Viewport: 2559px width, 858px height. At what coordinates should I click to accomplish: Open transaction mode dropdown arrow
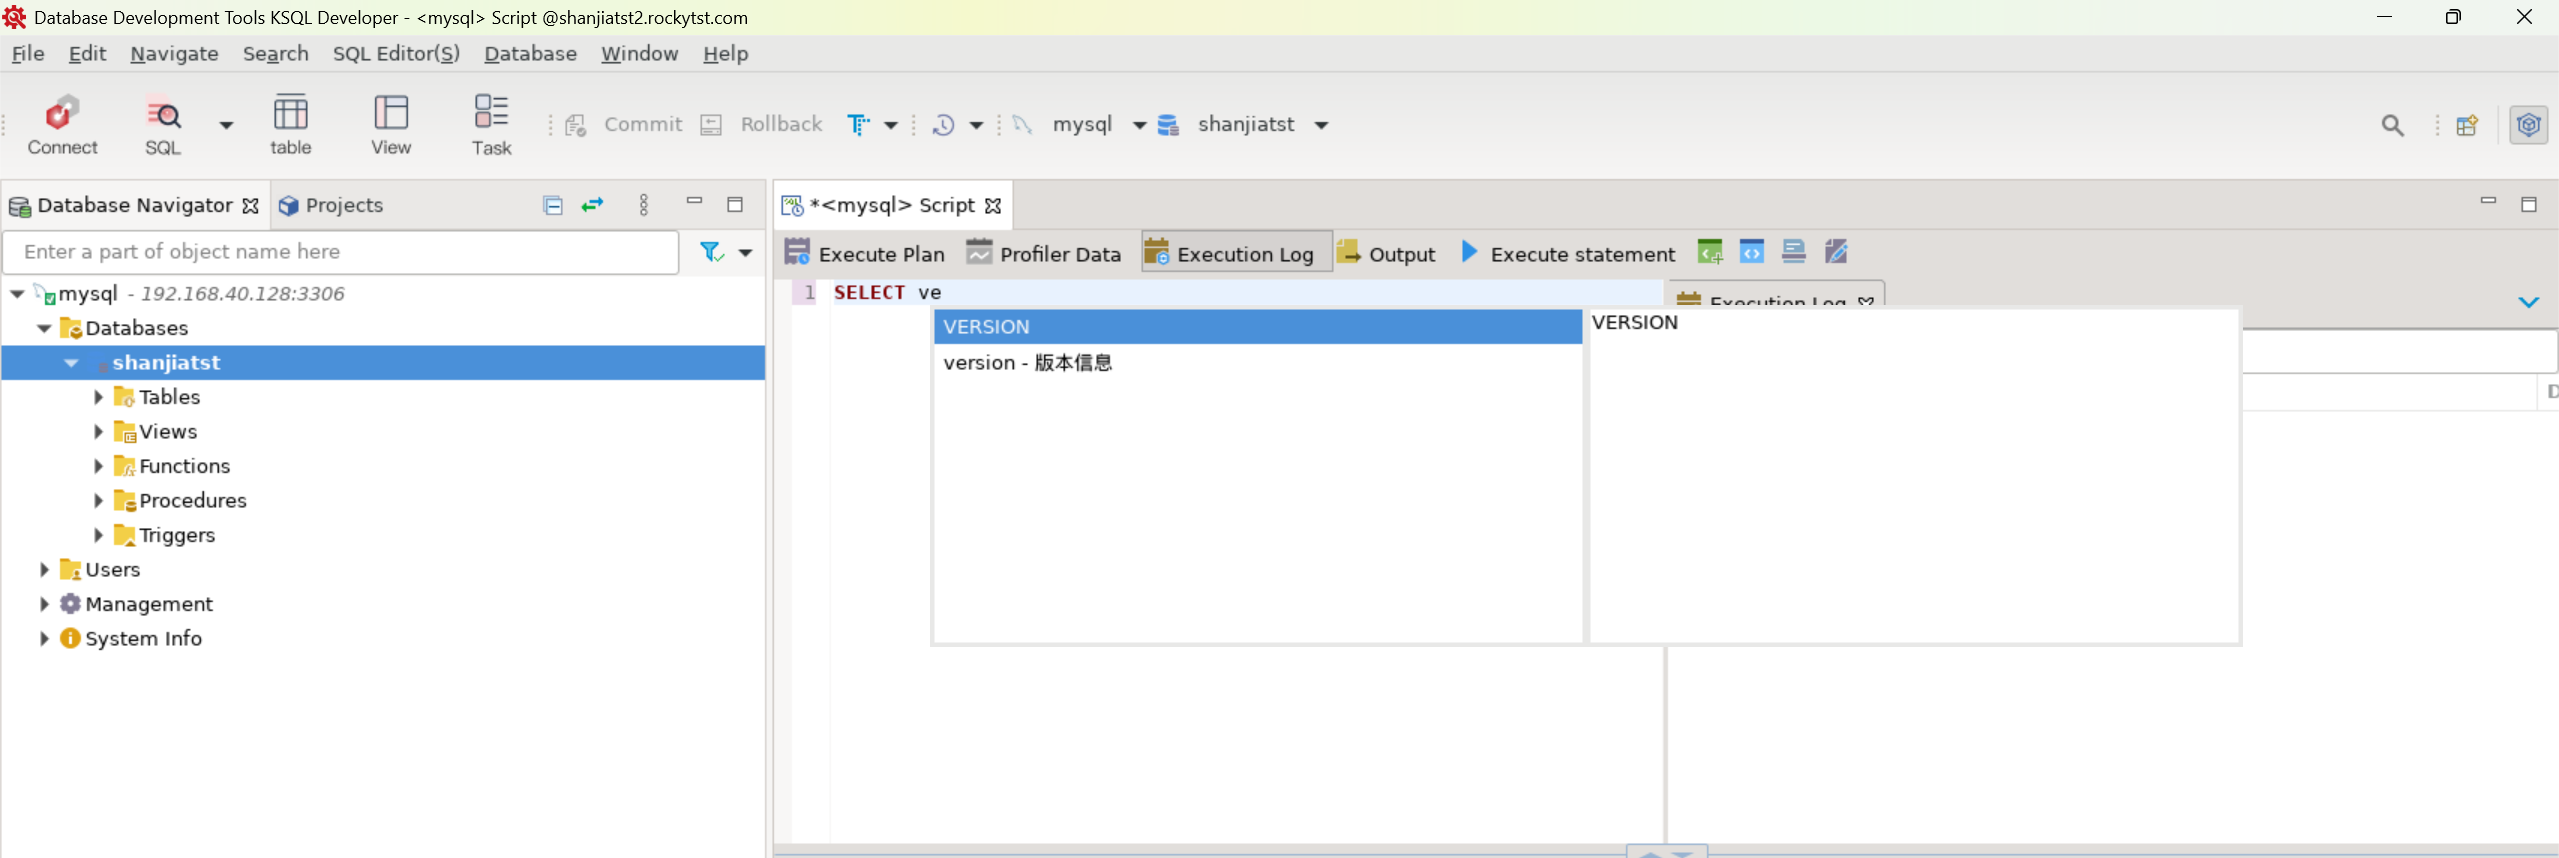click(891, 125)
